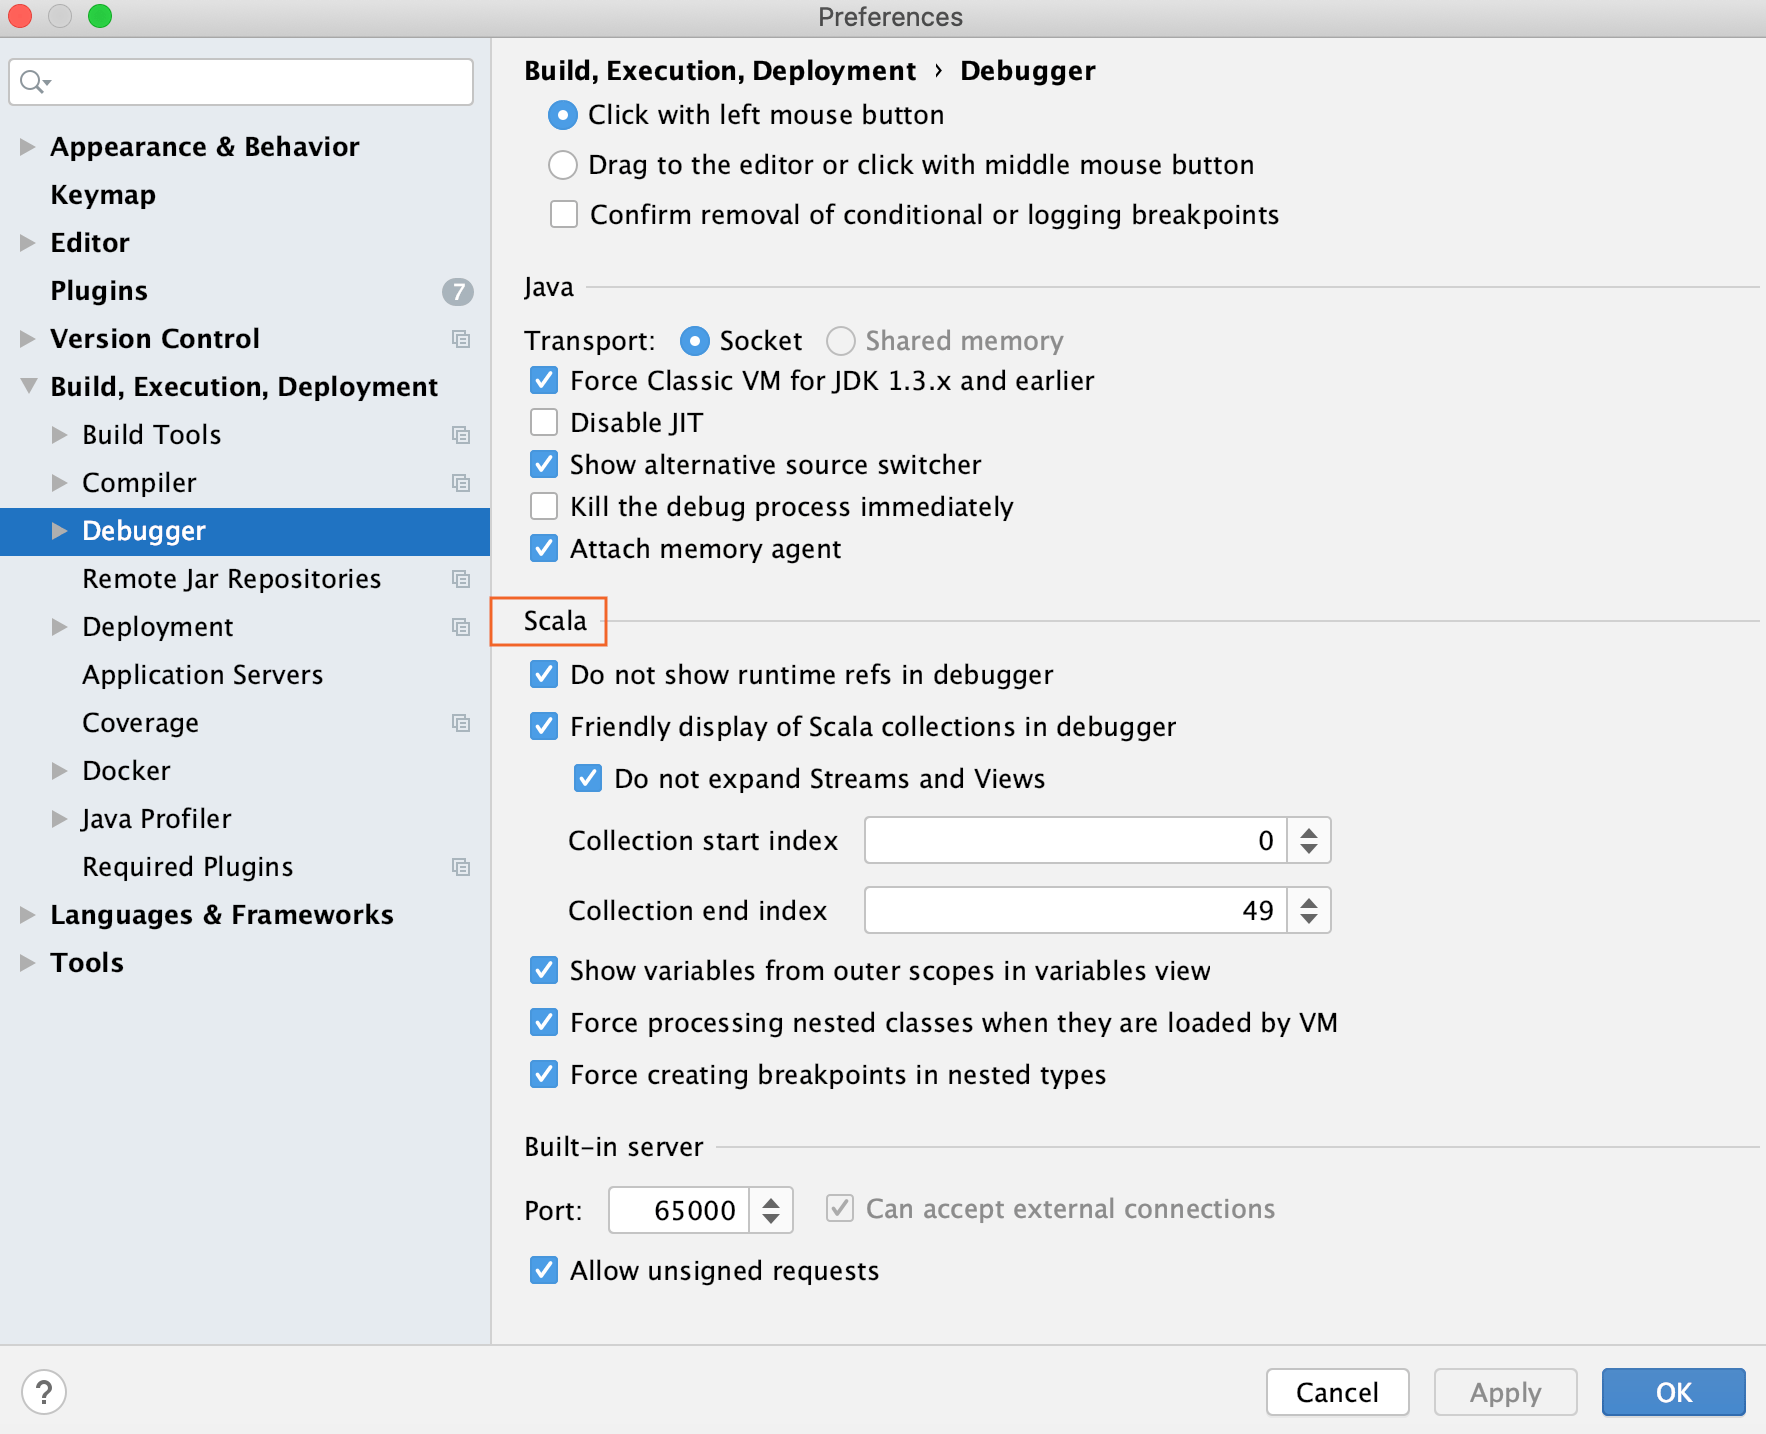This screenshot has width=1766, height=1434.
Task: Click the search magnifier icon in the sidebar
Action: point(34,82)
